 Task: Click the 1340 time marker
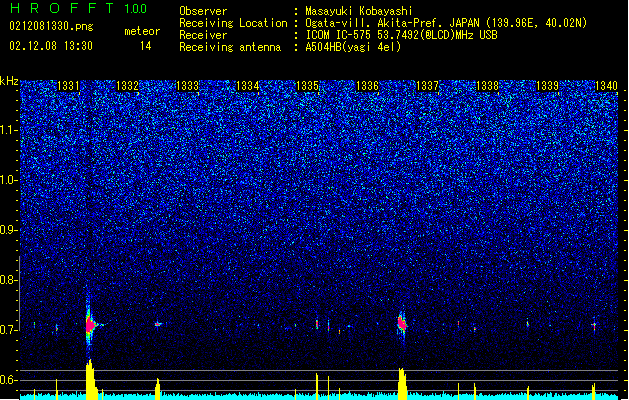(x=607, y=86)
